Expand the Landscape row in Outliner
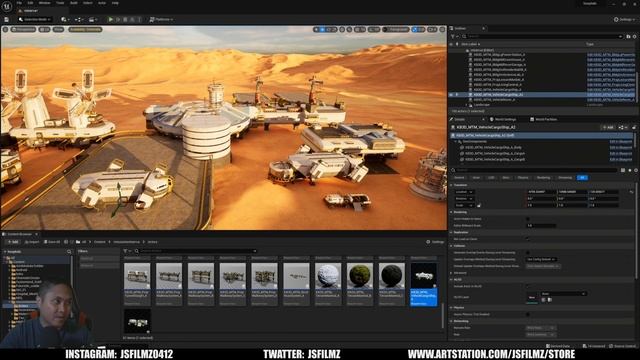Image resolution: width=640 pixels, height=360 pixels. click(x=467, y=105)
